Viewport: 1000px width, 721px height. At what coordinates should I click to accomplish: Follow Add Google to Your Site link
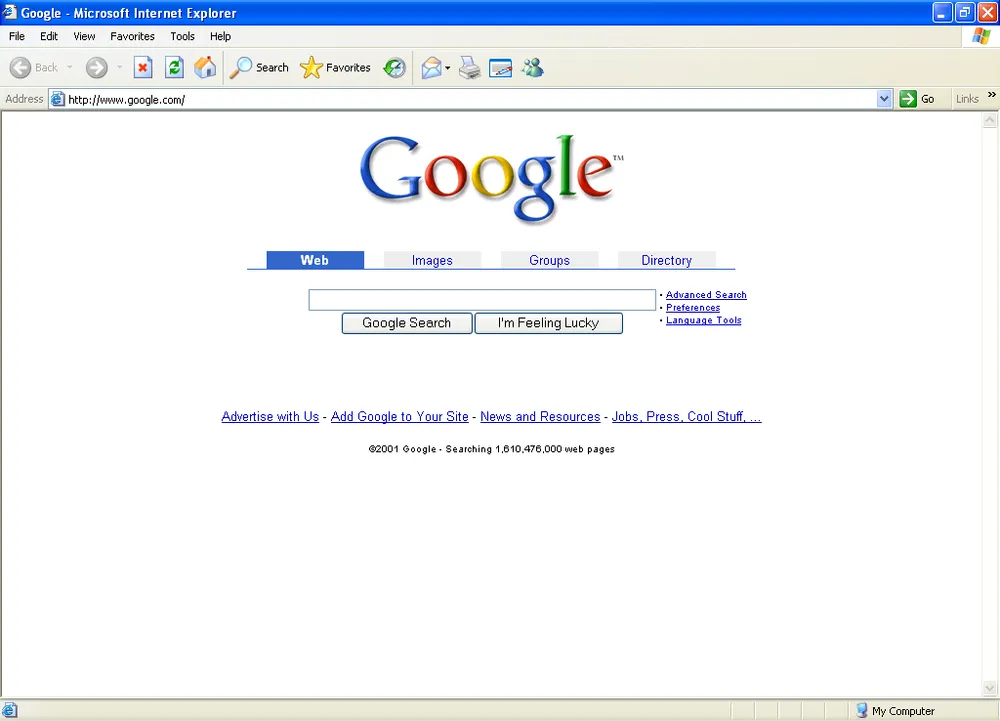pos(399,416)
